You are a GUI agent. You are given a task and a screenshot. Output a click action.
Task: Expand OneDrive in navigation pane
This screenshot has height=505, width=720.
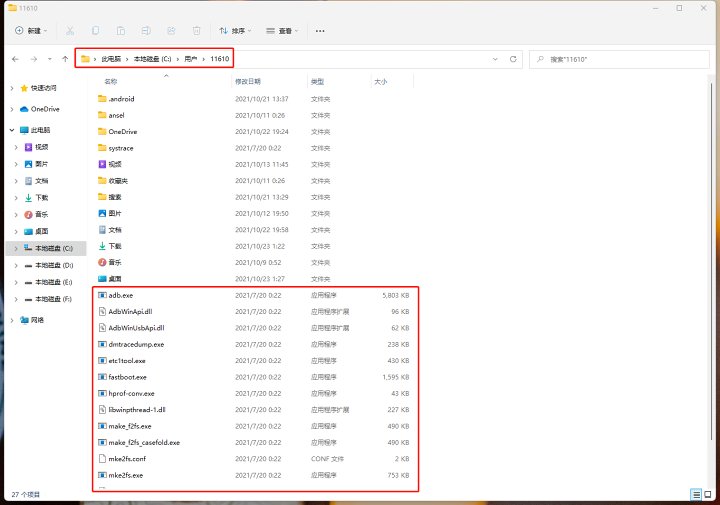point(12,109)
